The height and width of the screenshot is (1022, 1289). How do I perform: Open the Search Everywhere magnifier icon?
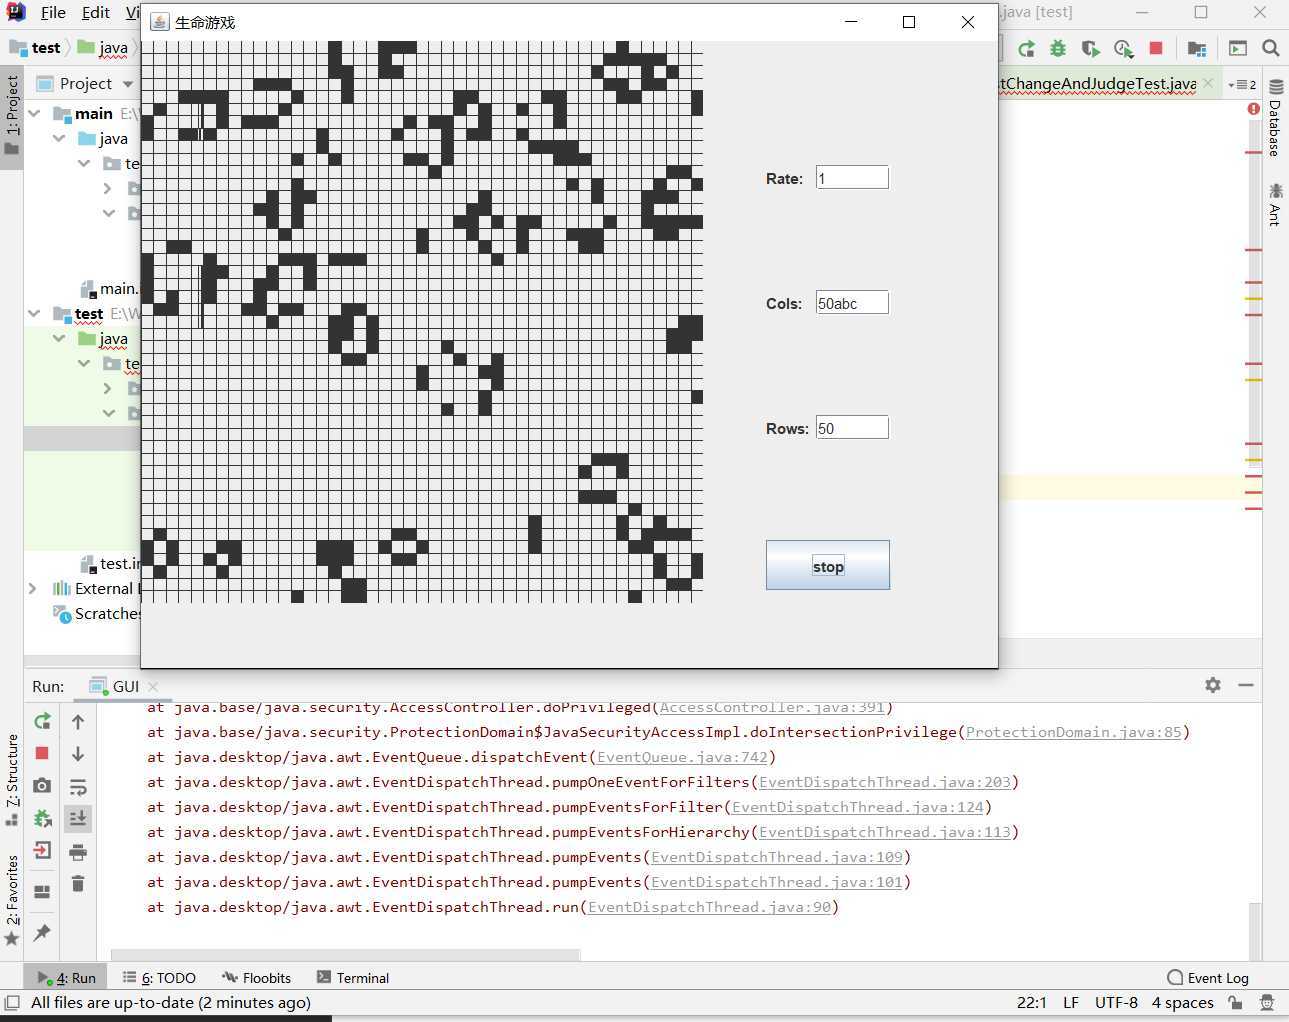[x=1271, y=48]
